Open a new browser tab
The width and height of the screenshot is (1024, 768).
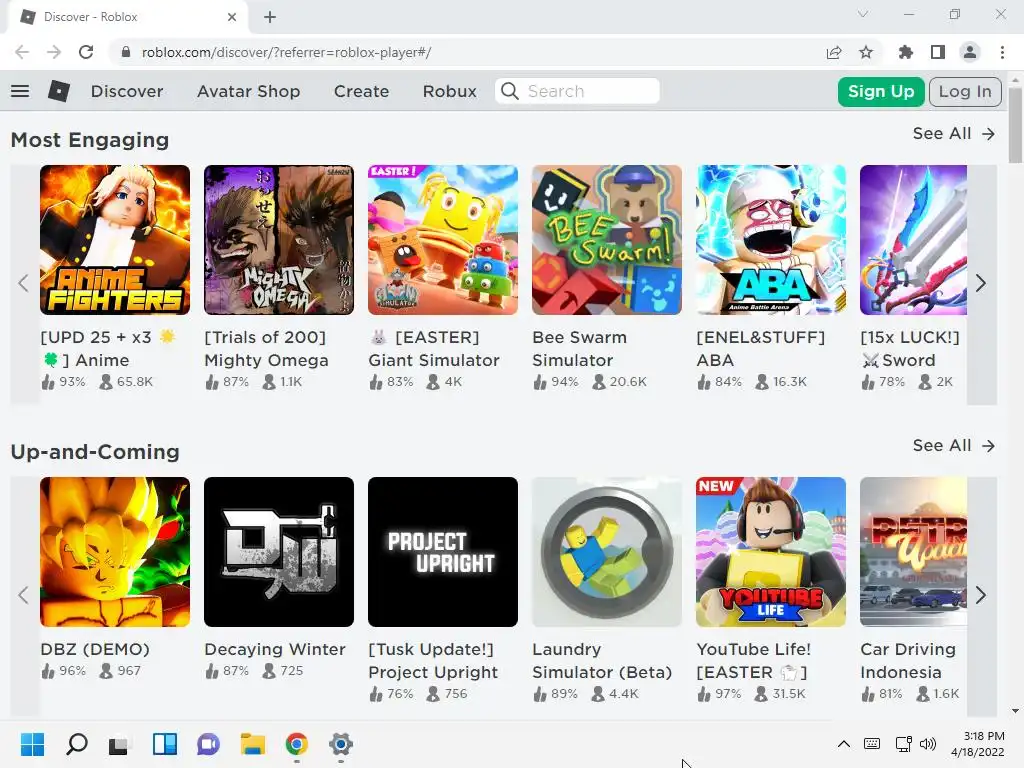[x=270, y=17]
